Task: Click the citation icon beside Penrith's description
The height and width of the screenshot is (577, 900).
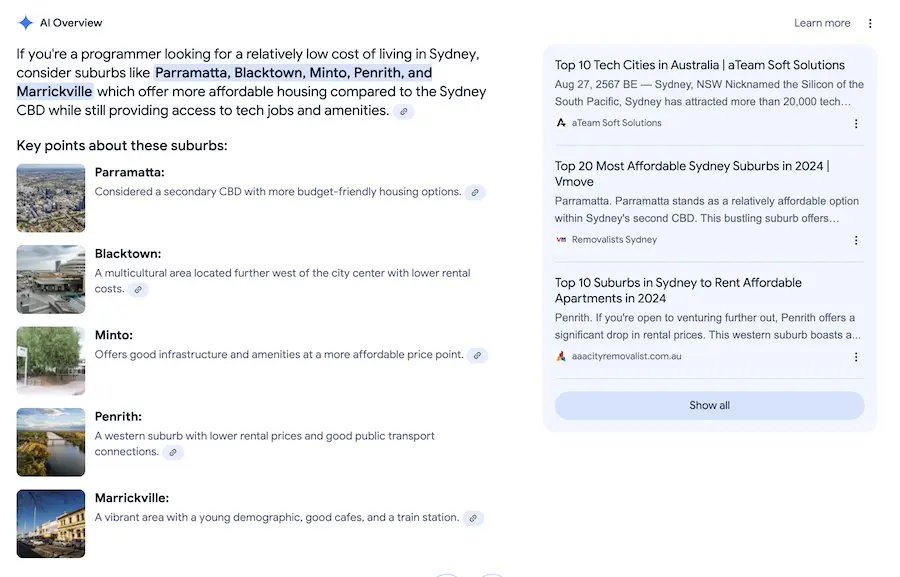Action: tap(173, 452)
